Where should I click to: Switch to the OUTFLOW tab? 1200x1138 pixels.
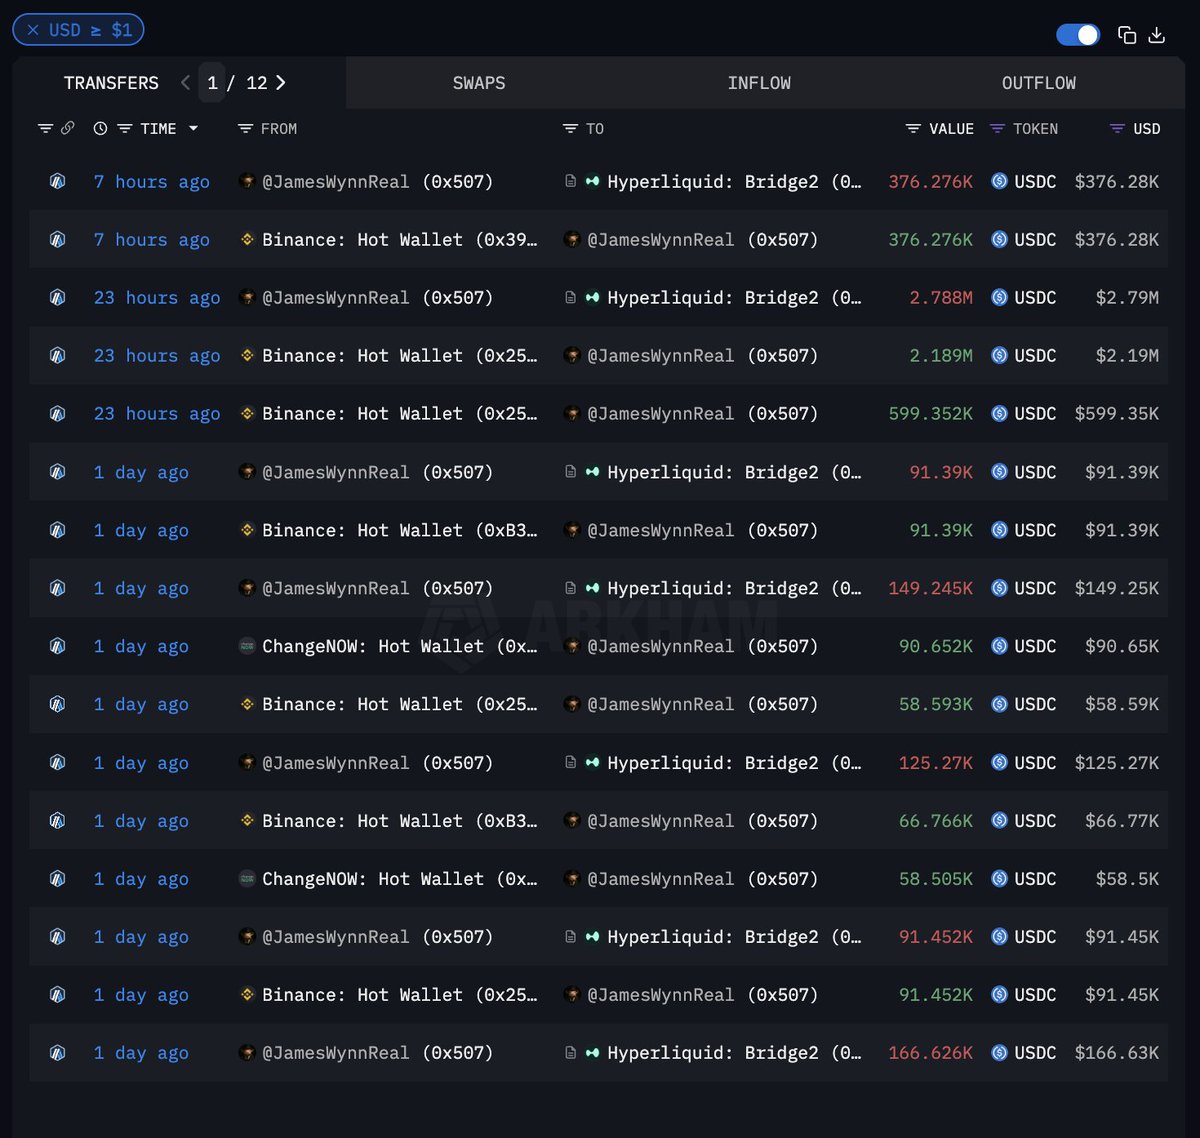point(1039,83)
